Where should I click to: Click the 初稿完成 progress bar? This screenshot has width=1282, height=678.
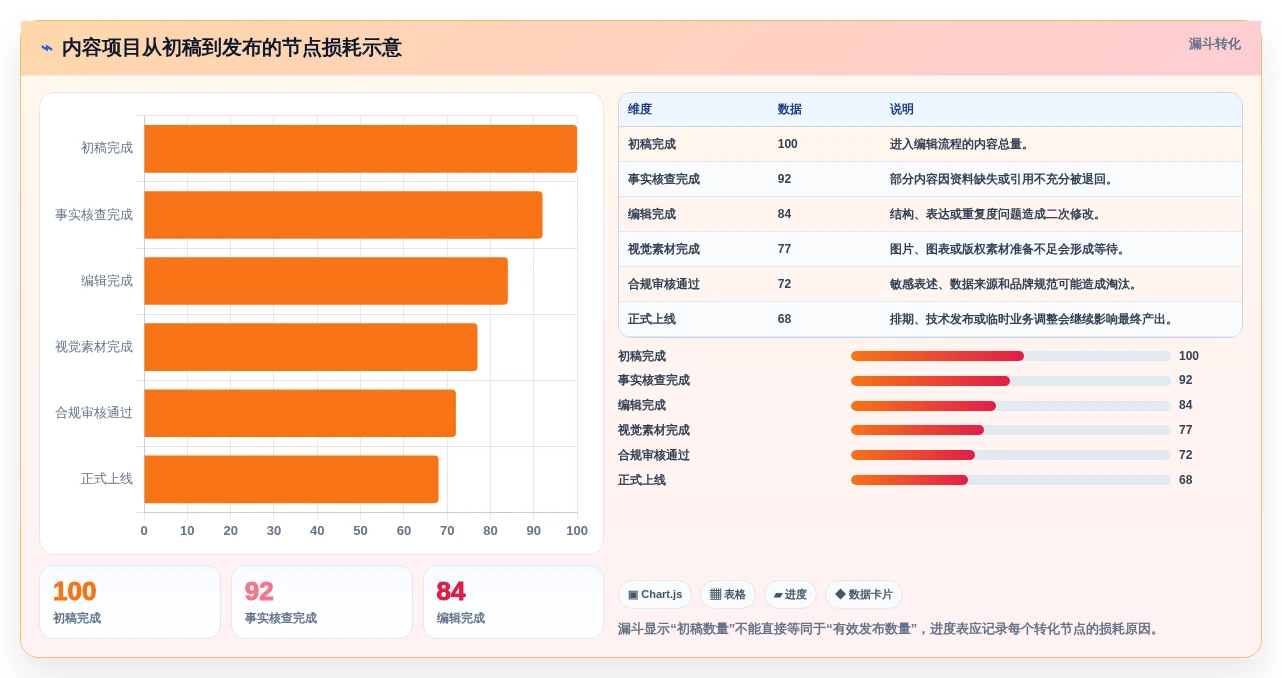1010,356
